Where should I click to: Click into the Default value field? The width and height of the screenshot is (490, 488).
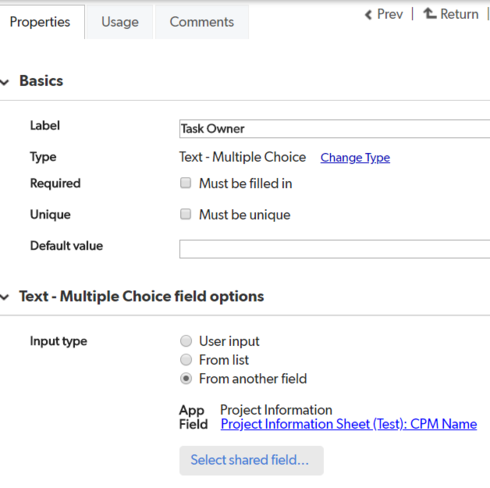(x=334, y=249)
